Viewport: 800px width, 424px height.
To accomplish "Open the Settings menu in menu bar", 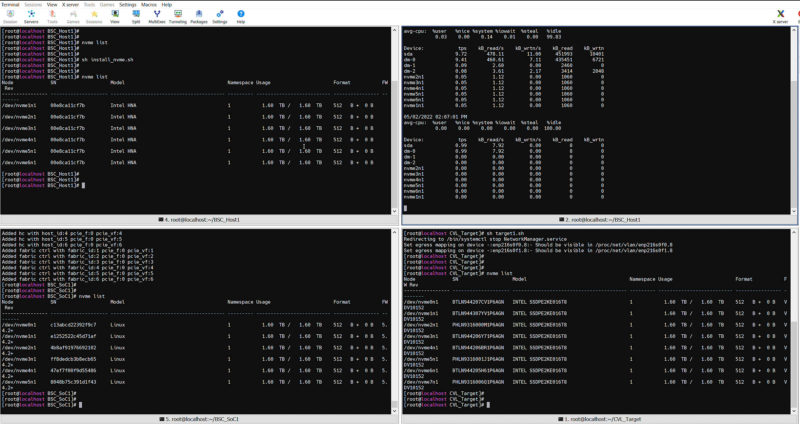I will tap(128, 4).
